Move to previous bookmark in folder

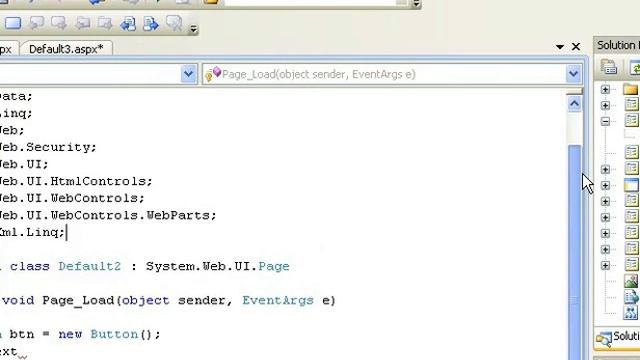pyautogui.click(x=82, y=24)
